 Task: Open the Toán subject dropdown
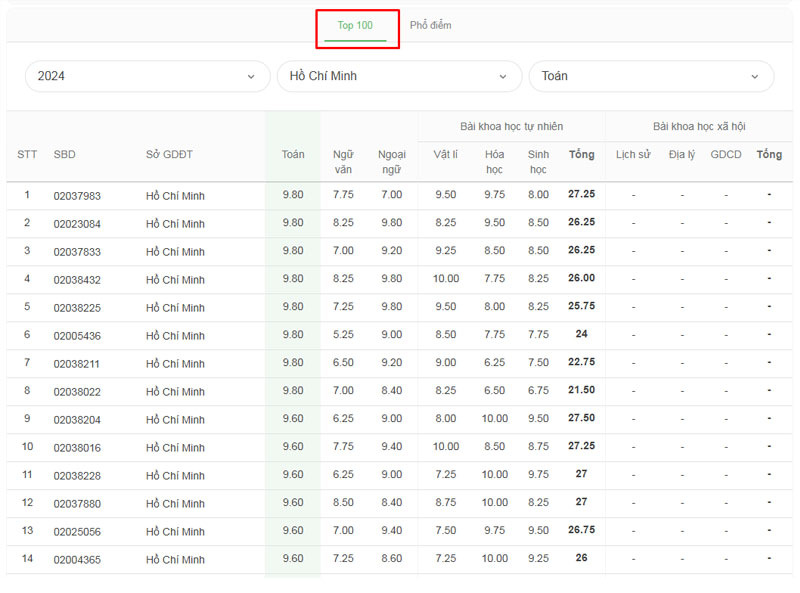pos(652,77)
